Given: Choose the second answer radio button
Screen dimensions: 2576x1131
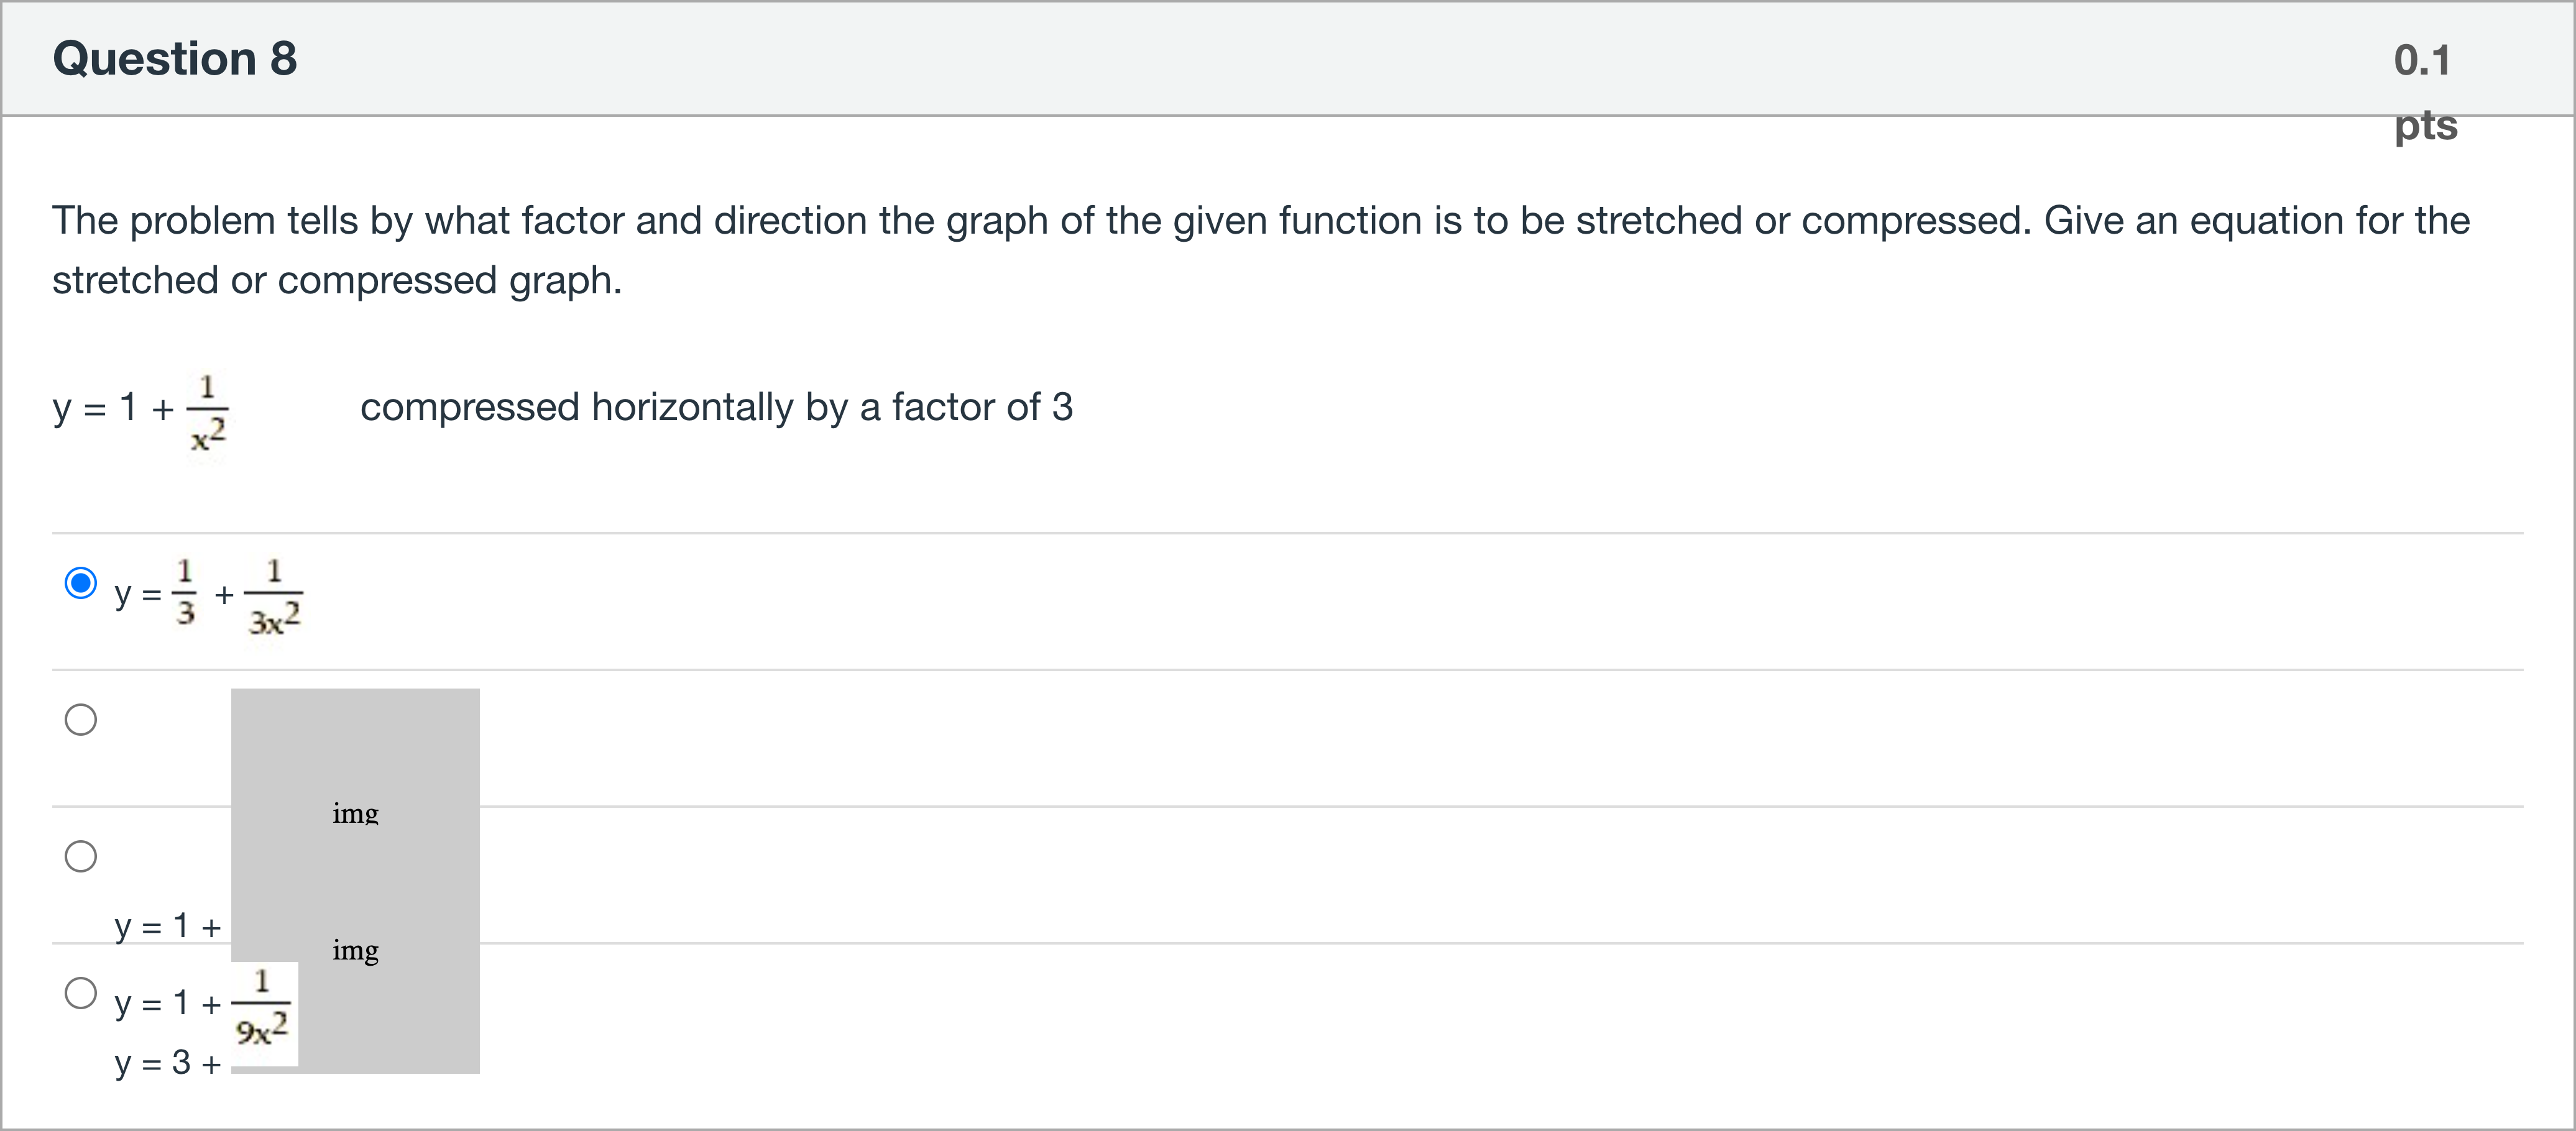Looking at the screenshot, I should click(80, 719).
